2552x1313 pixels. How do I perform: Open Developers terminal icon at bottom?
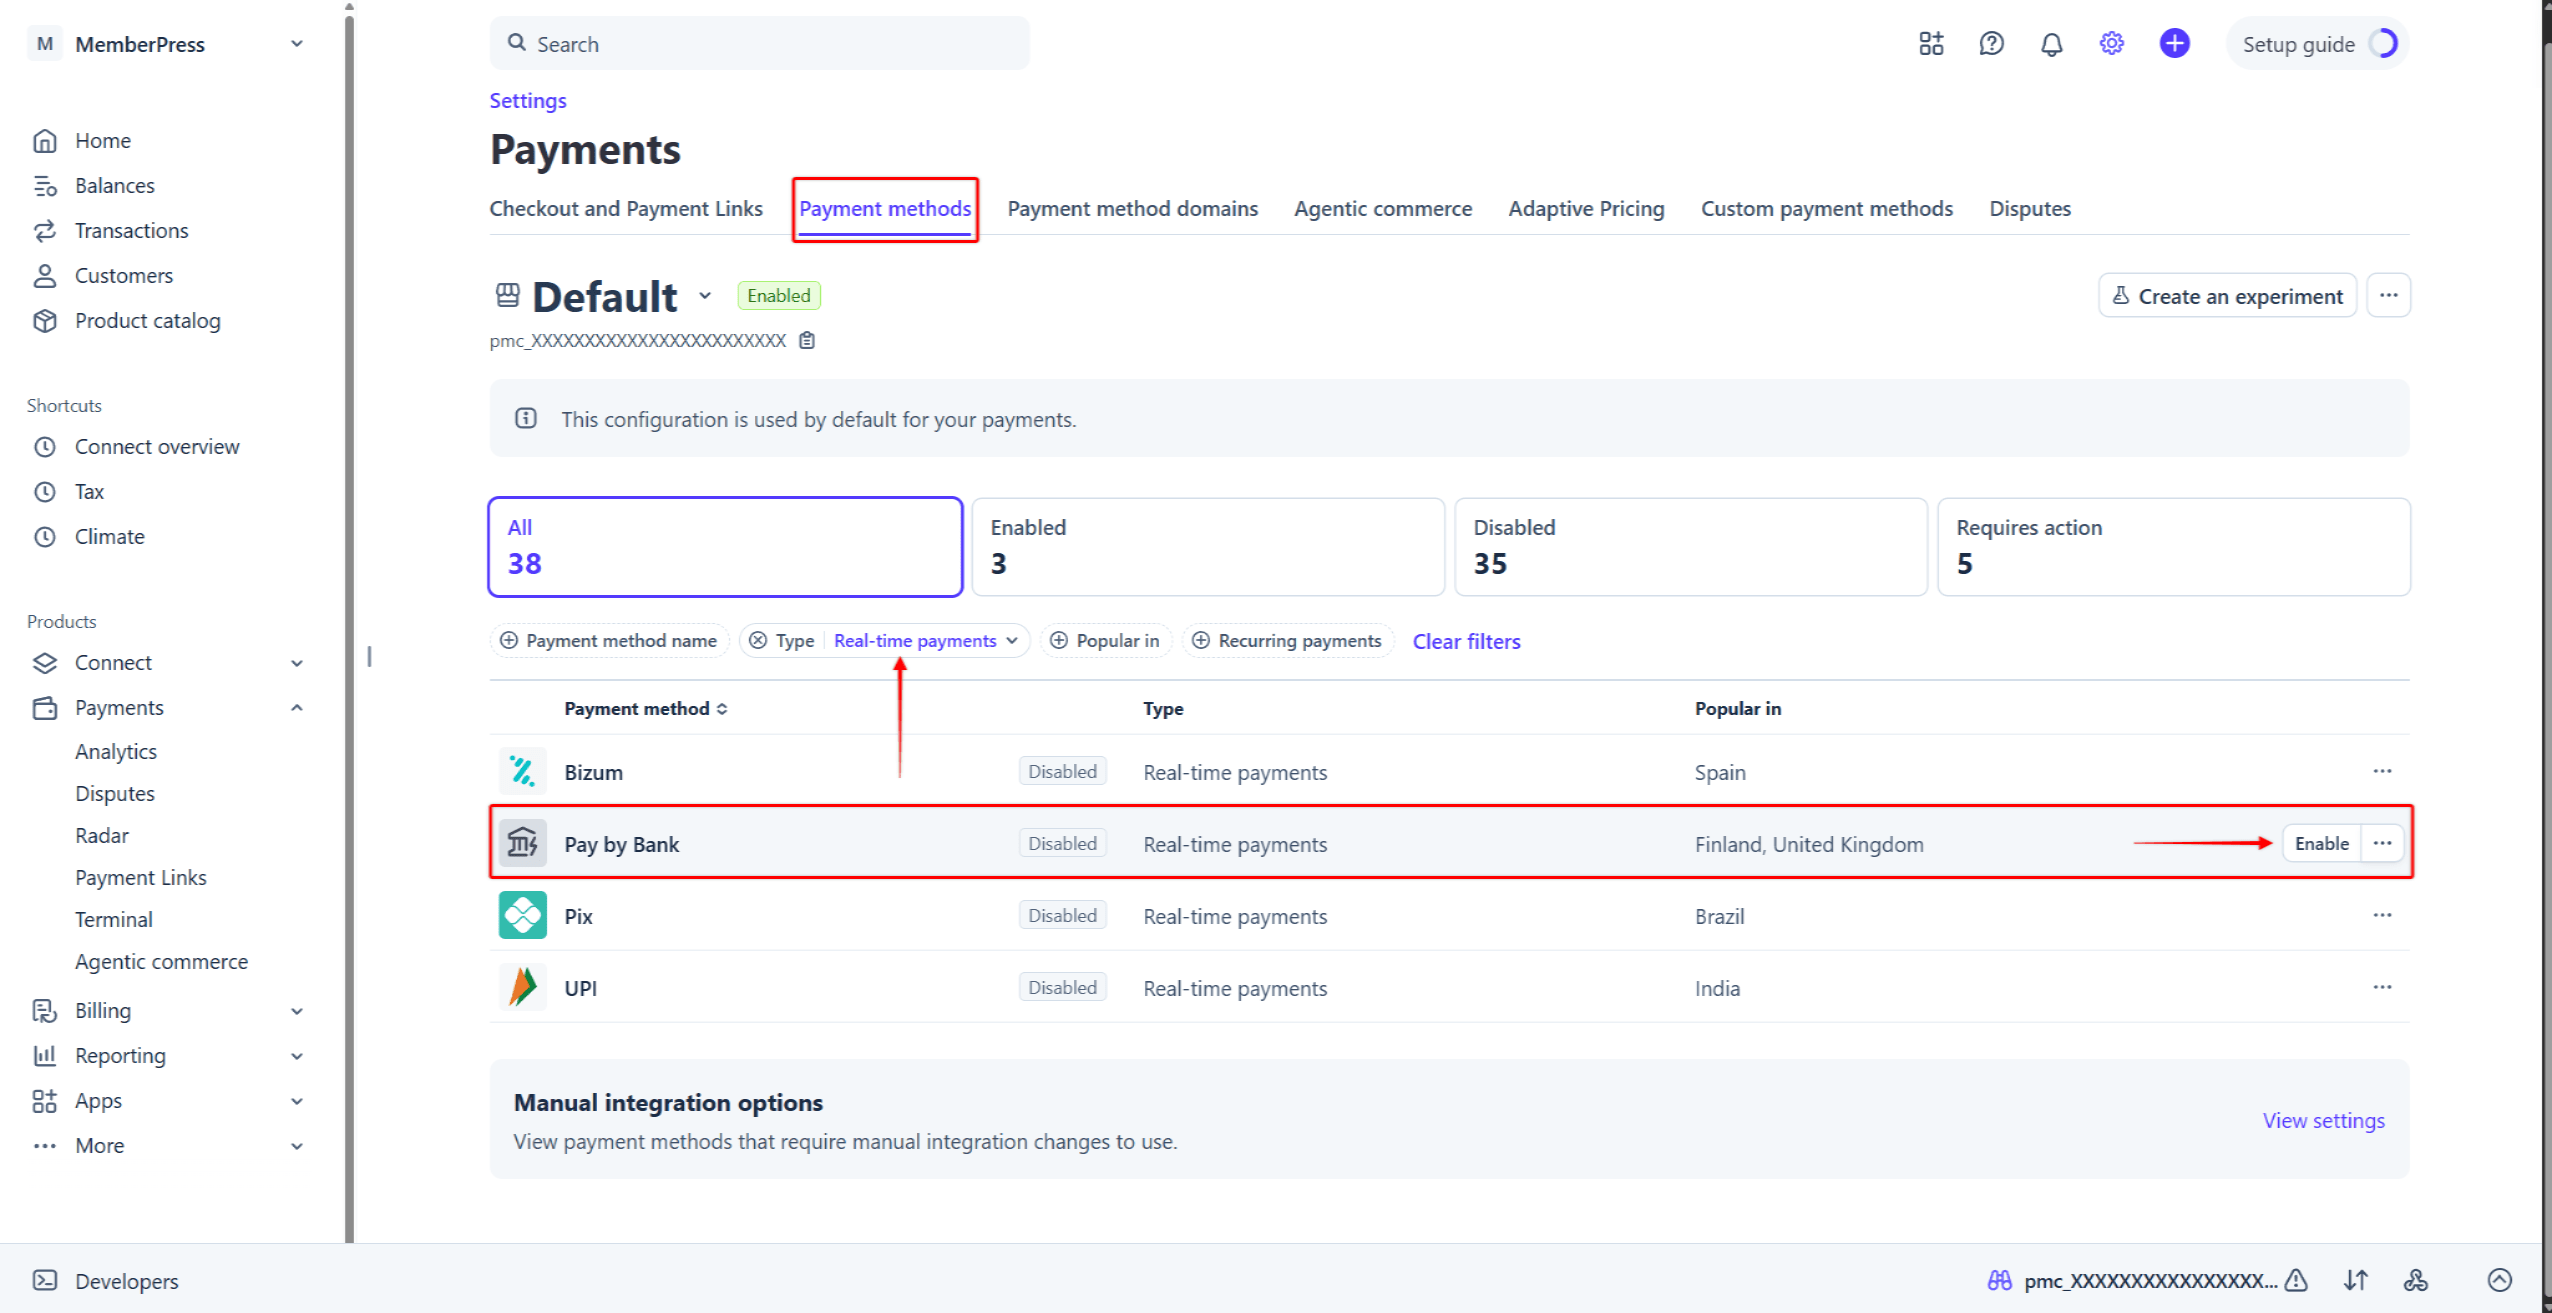click(45, 1281)
